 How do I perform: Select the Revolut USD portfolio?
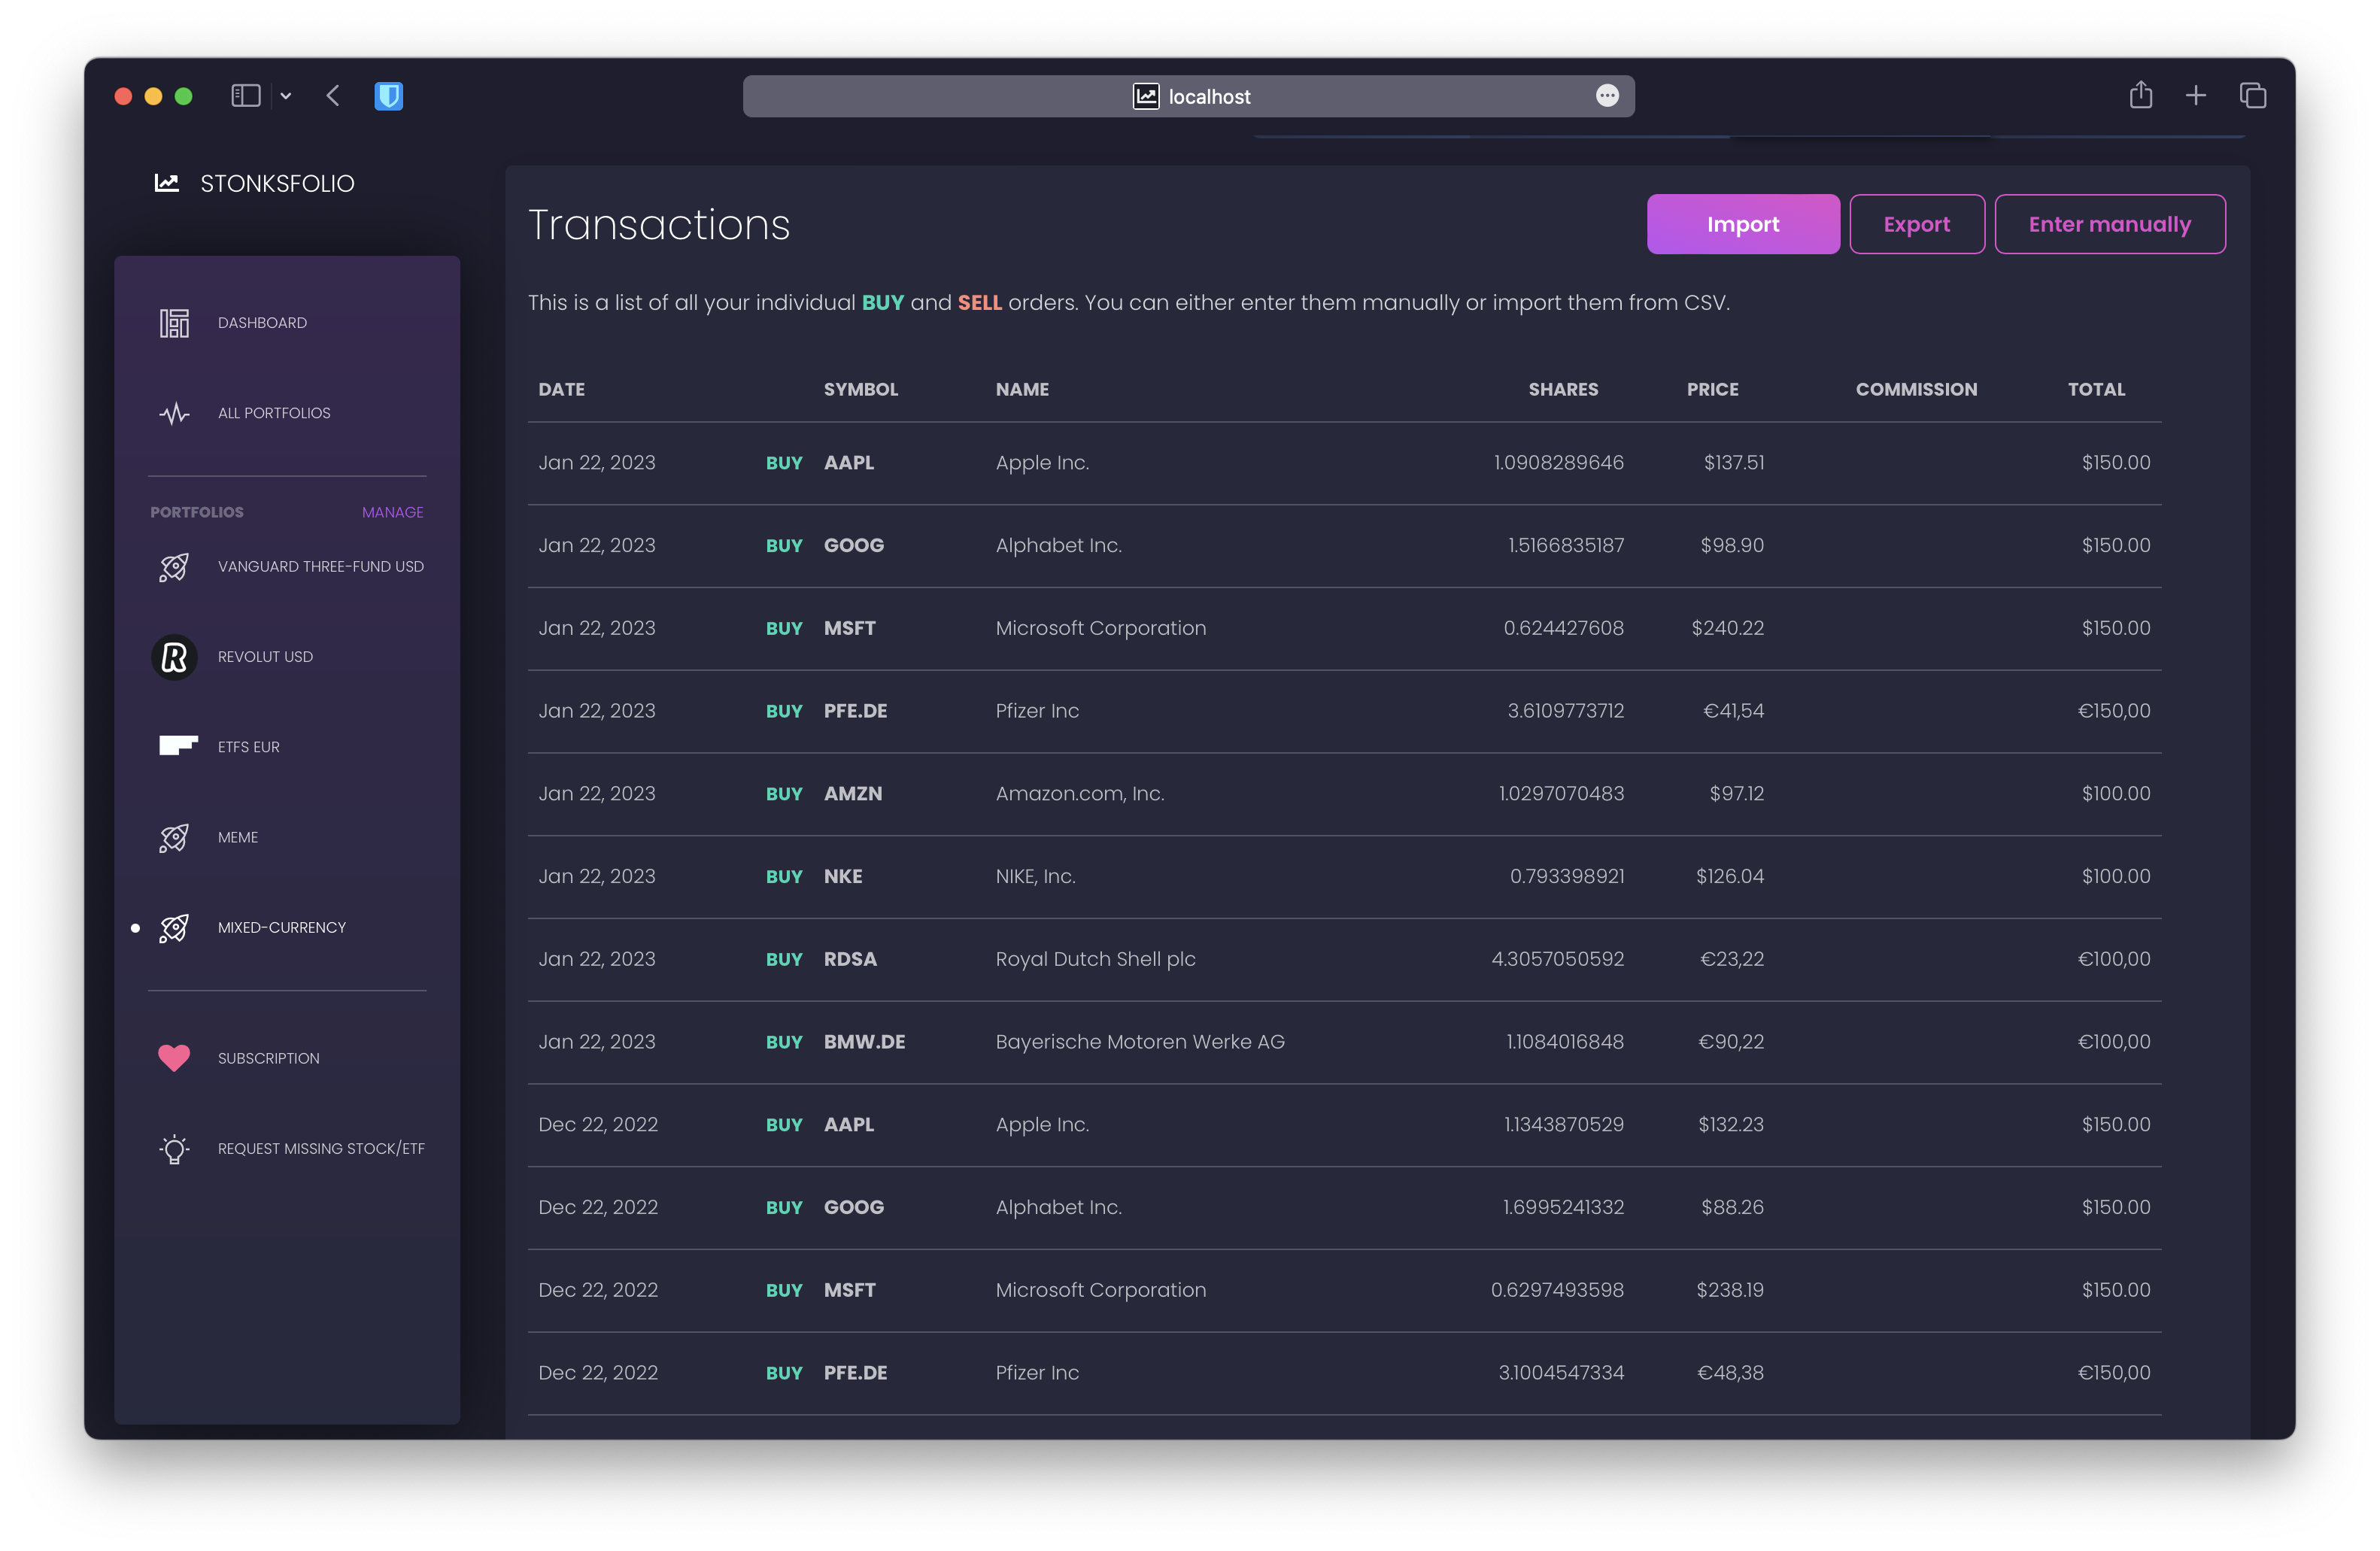click(265, 657)
